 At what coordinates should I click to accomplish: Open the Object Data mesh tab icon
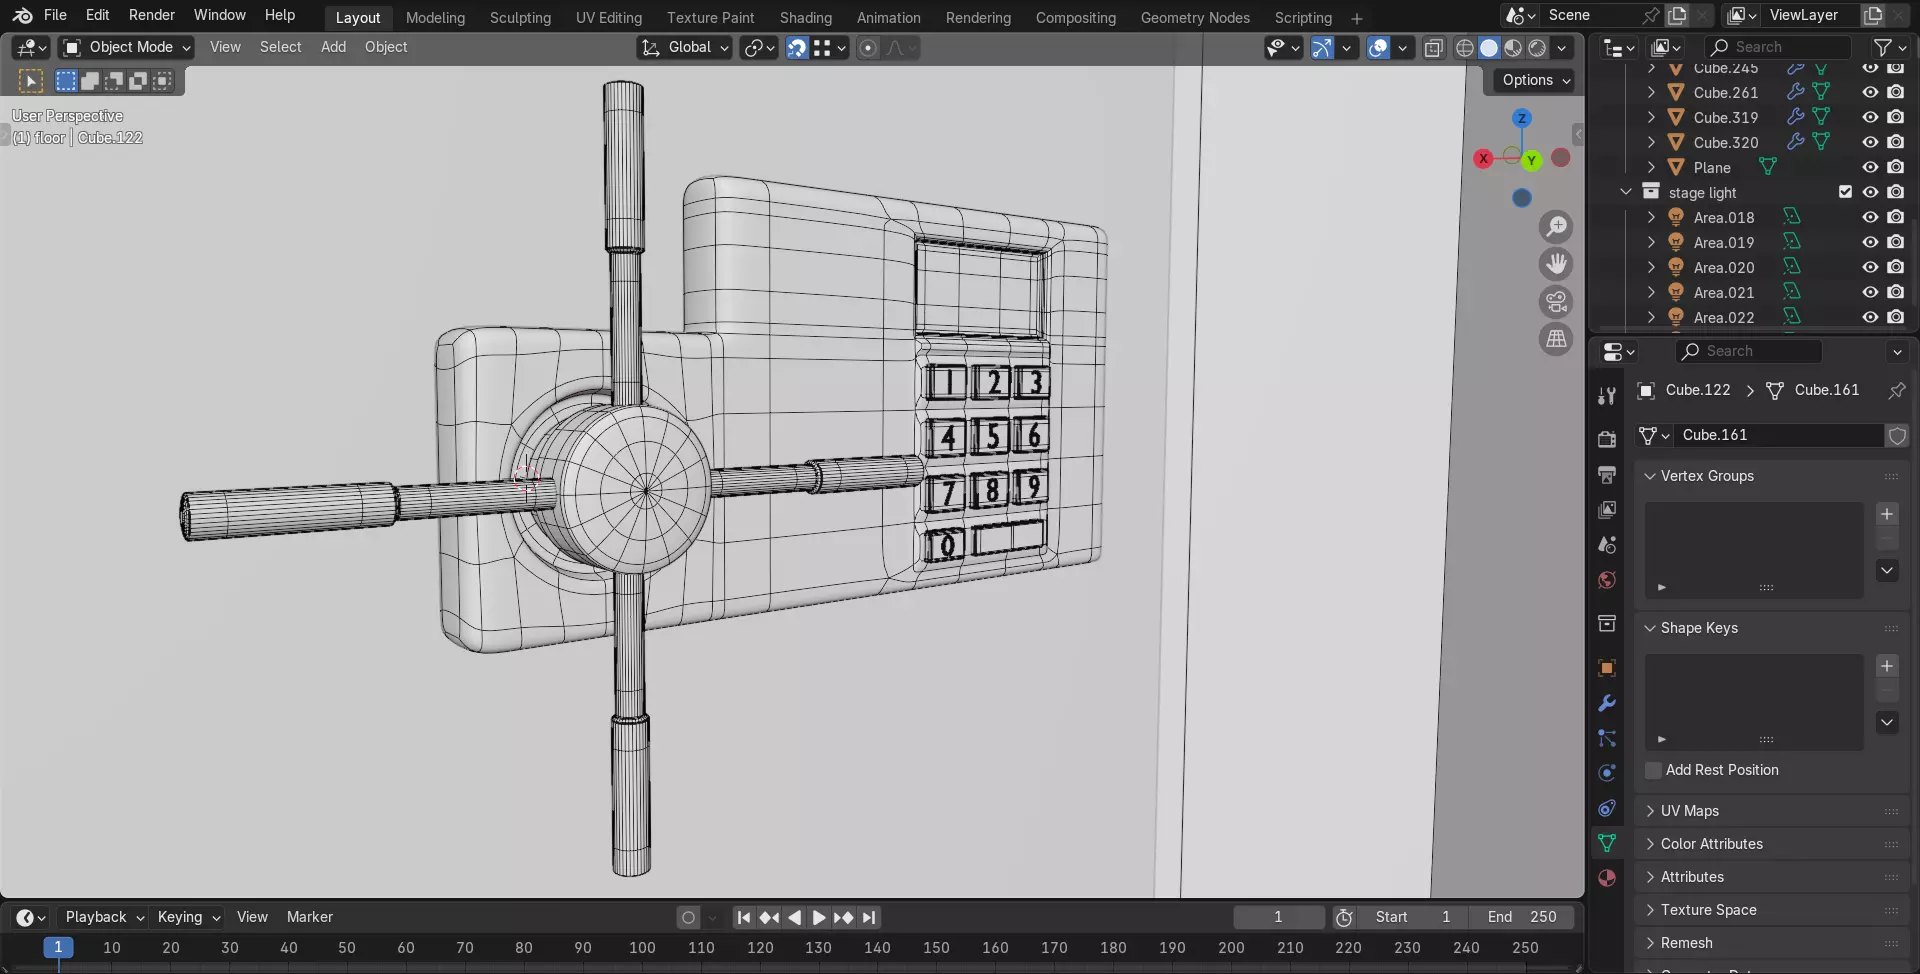1607,843
